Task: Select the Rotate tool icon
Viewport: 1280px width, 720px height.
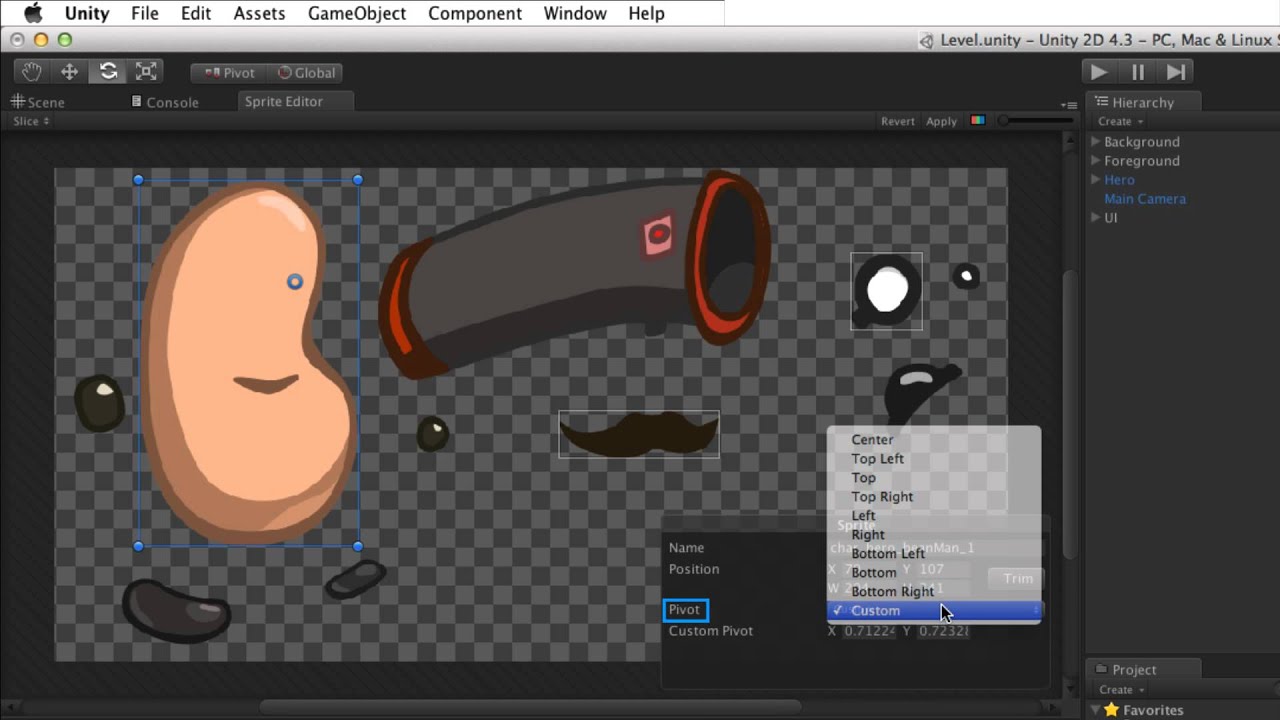Action: coord(108,72)
